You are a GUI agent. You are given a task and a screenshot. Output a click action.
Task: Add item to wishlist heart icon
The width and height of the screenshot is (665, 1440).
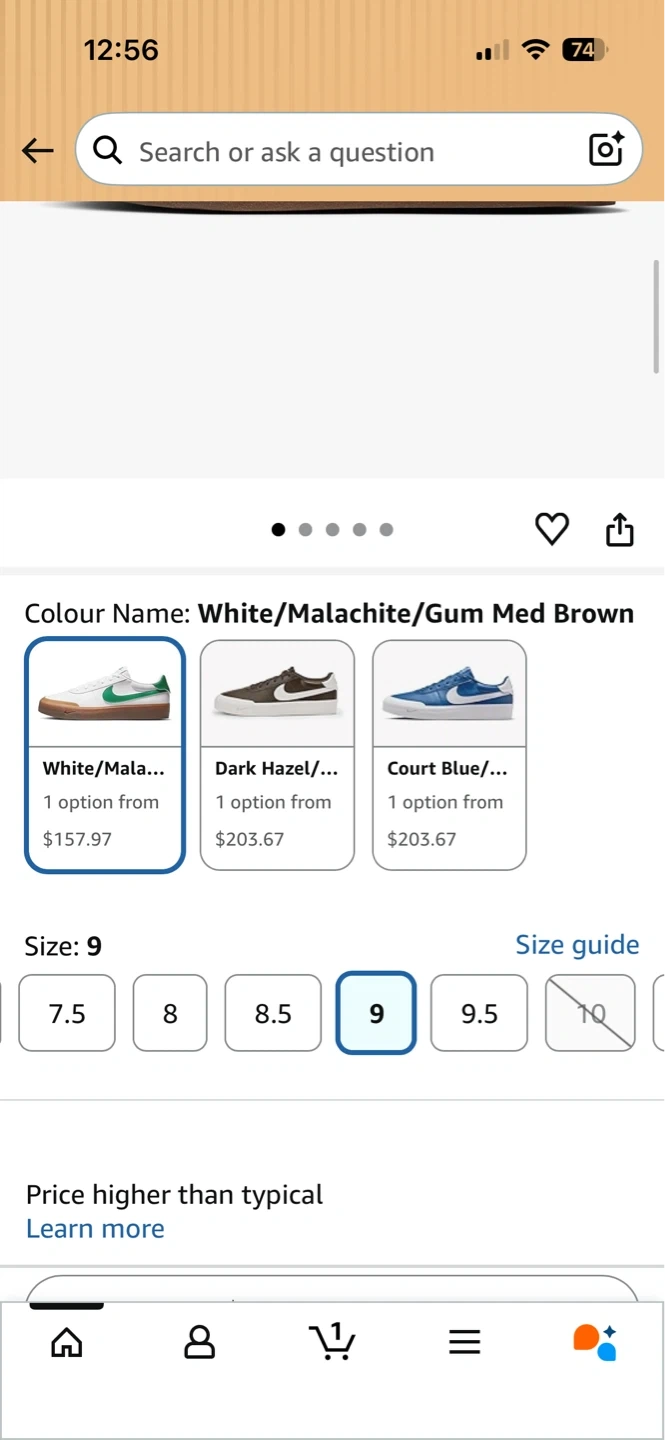(551, 529)
